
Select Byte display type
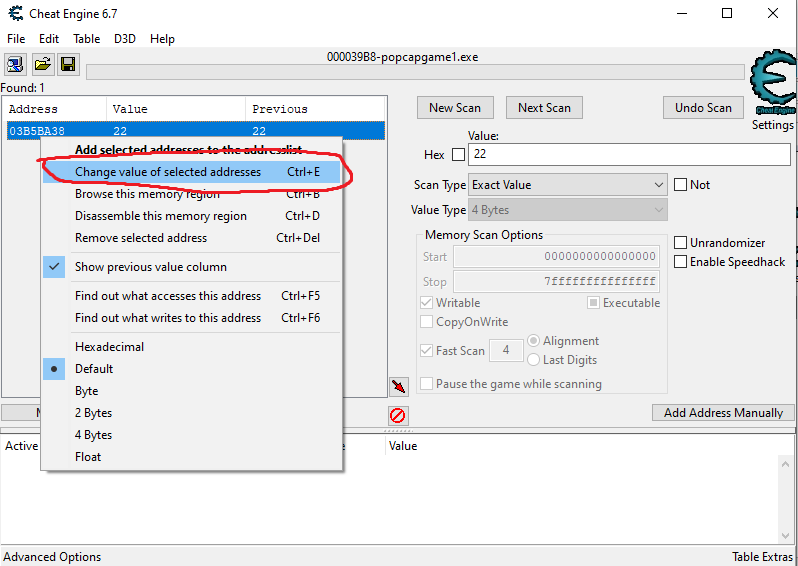tap(191, 391)
